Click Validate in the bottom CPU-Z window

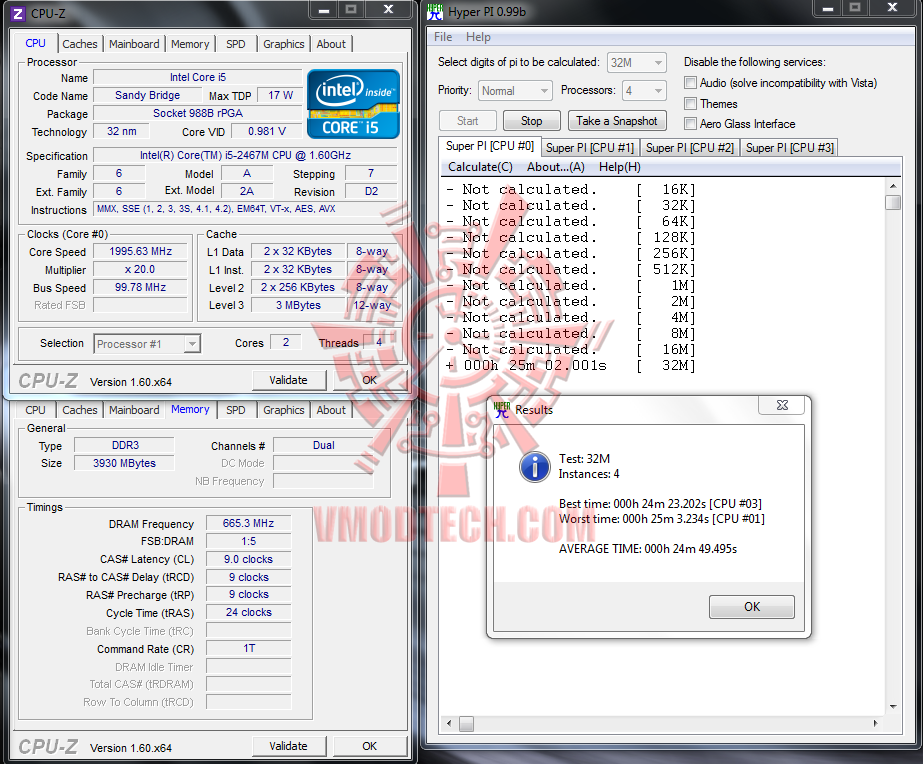point(288,746)
